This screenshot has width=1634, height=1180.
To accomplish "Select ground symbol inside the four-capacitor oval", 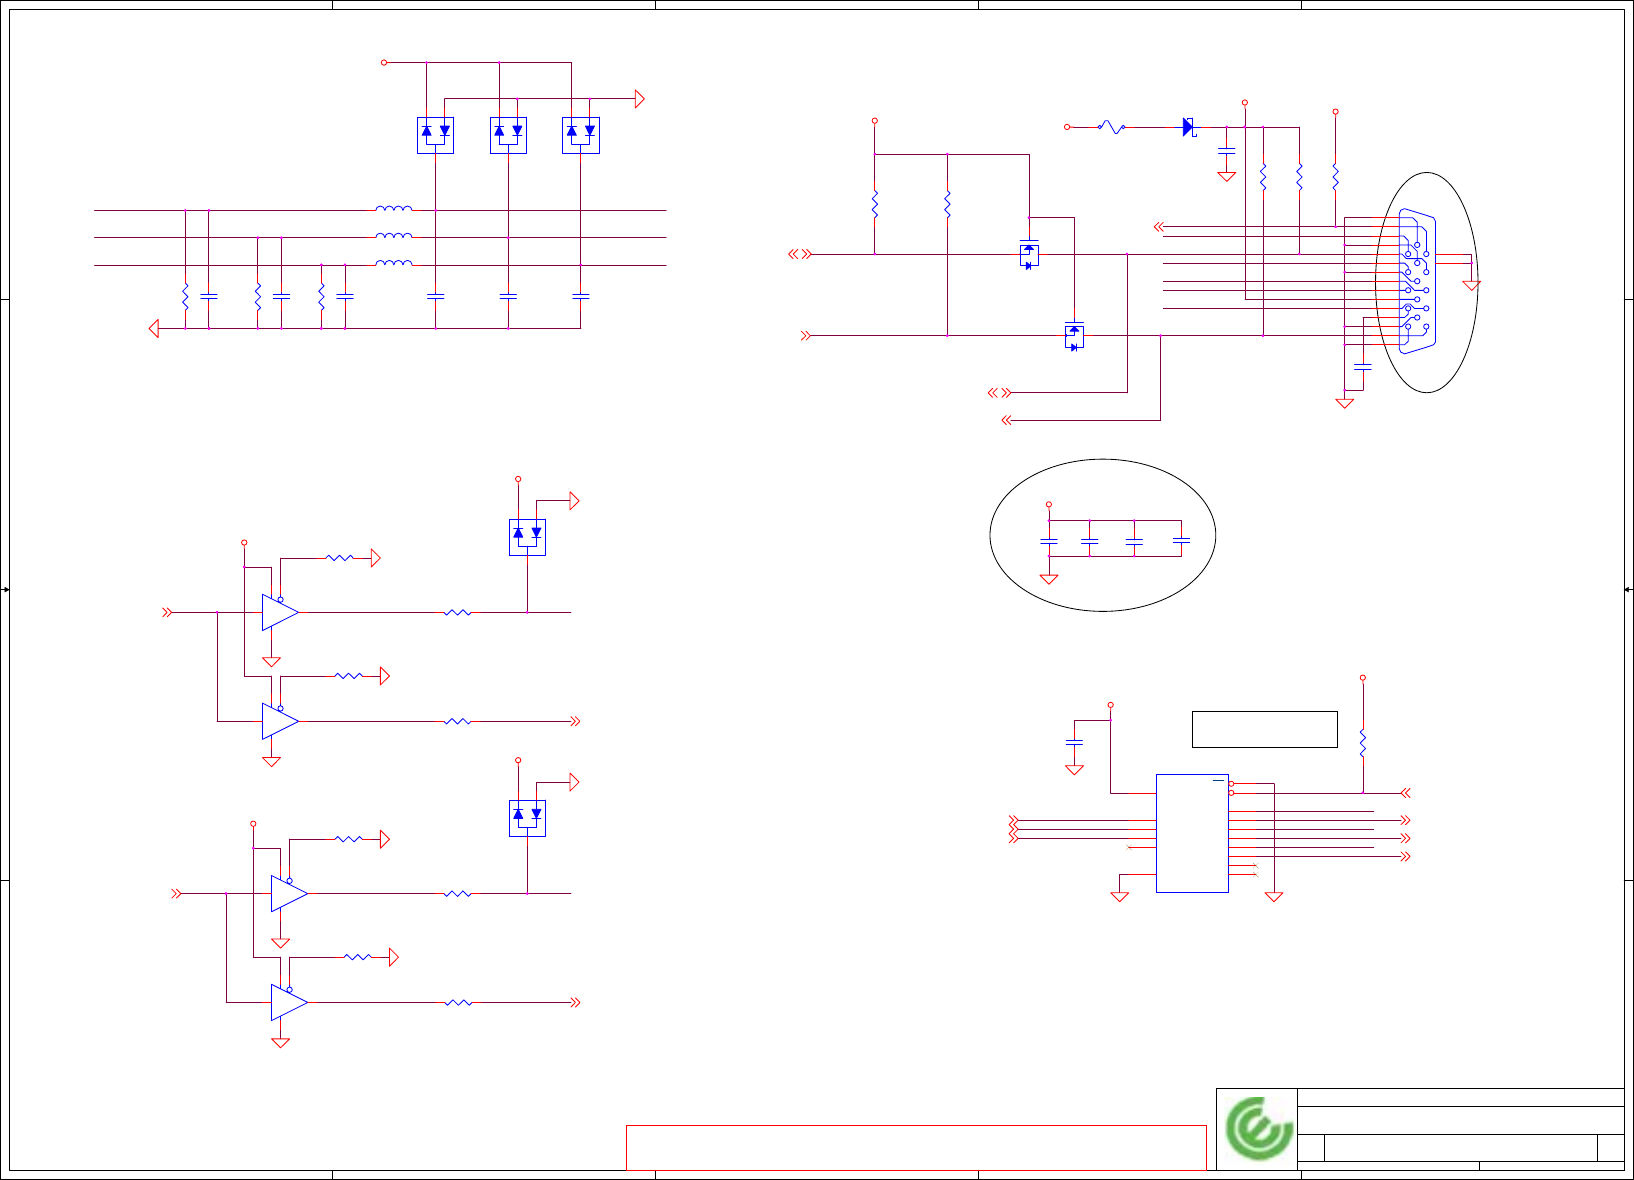I will click(1049, 578).
